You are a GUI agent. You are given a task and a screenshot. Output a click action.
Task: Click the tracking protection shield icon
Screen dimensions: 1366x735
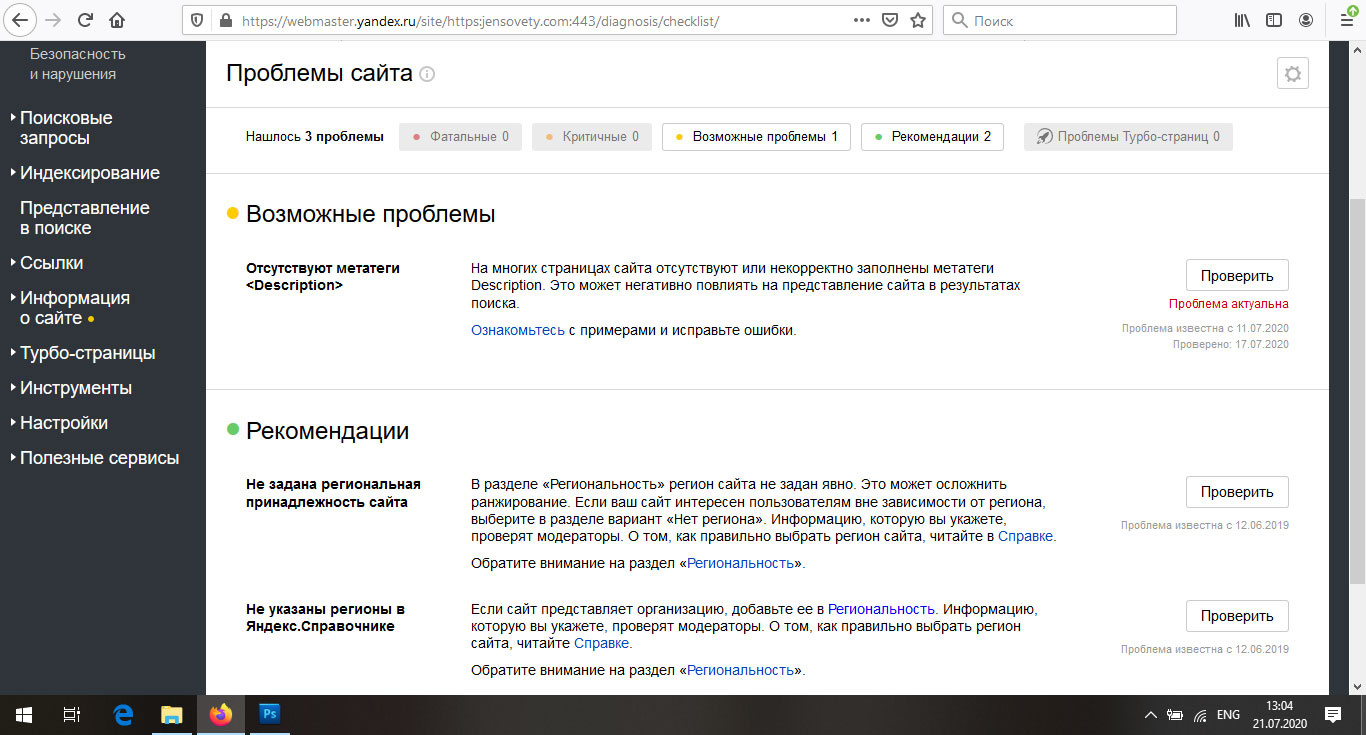[198, 20]
